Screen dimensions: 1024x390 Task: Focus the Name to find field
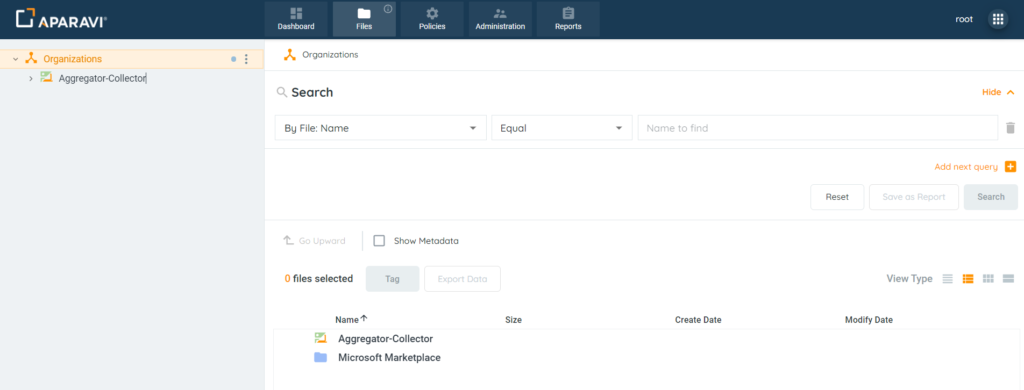[x=818, y=128]
